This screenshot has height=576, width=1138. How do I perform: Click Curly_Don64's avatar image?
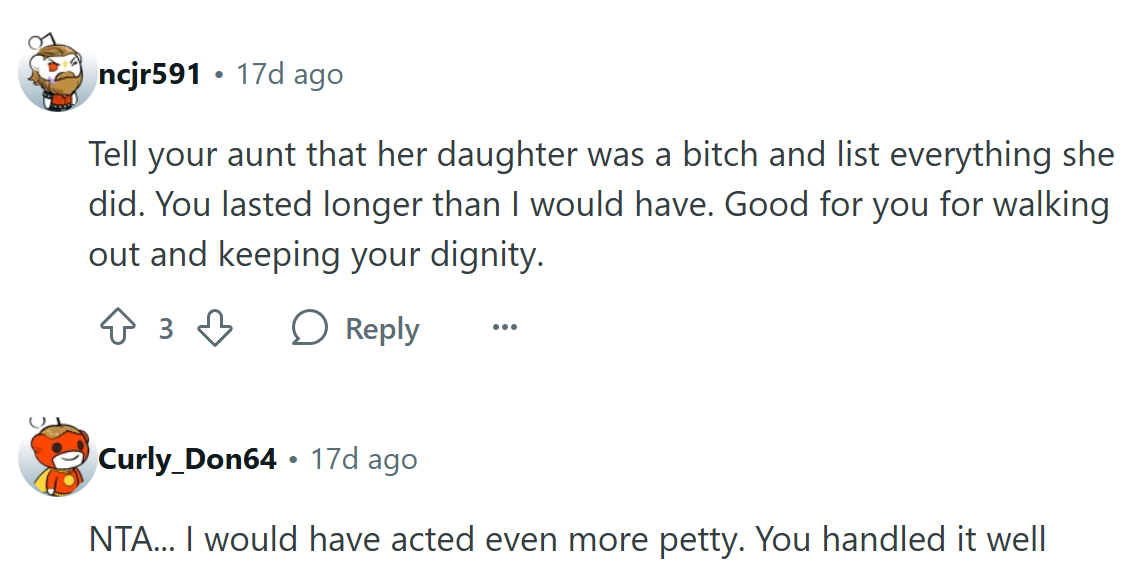click(x=57, y=459)
